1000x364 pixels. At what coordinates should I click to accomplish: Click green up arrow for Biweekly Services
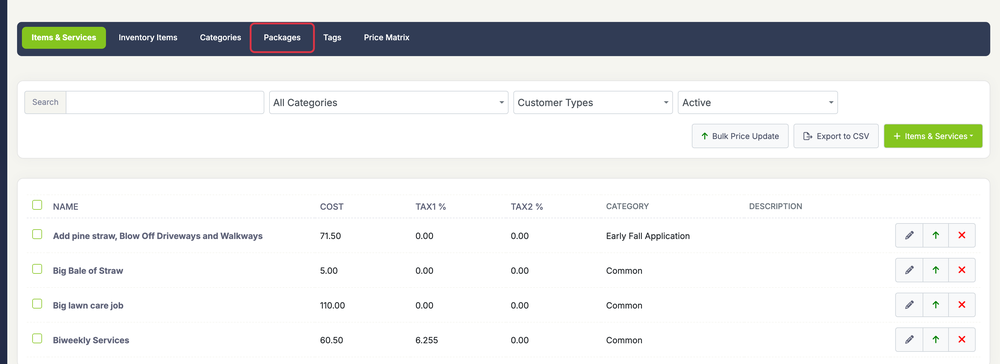click(936, 340)
